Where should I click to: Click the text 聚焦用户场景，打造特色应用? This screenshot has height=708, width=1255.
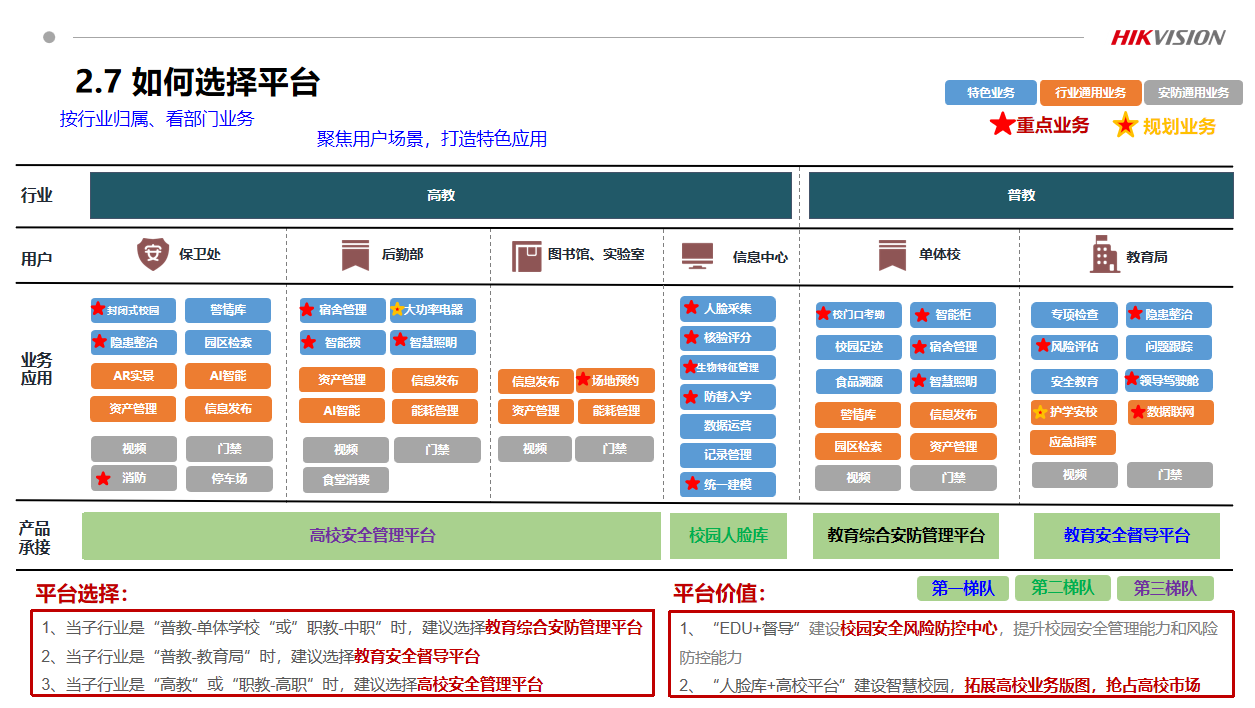click(432, 139)
